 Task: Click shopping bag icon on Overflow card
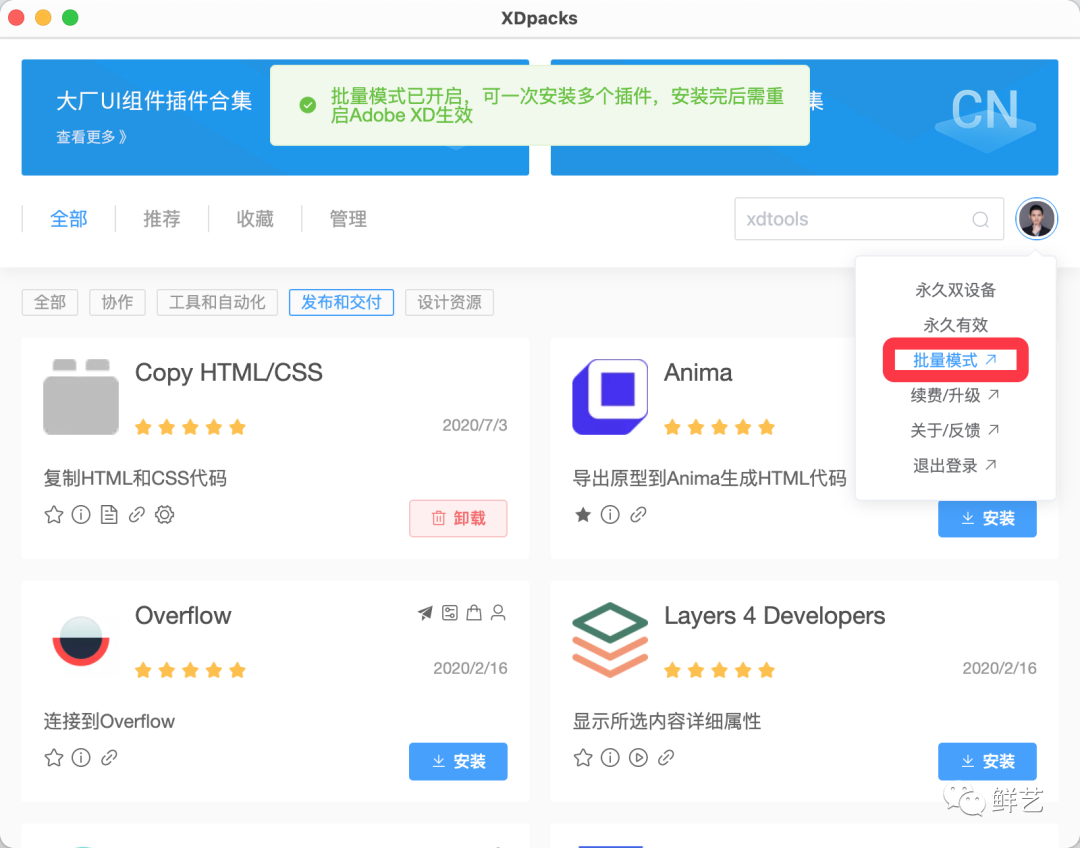(474, 612)
